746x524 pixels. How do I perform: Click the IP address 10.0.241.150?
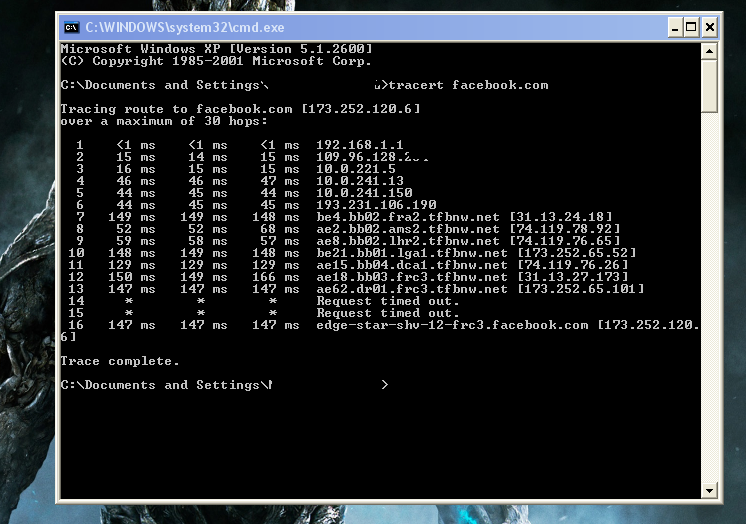coord(364,193)
